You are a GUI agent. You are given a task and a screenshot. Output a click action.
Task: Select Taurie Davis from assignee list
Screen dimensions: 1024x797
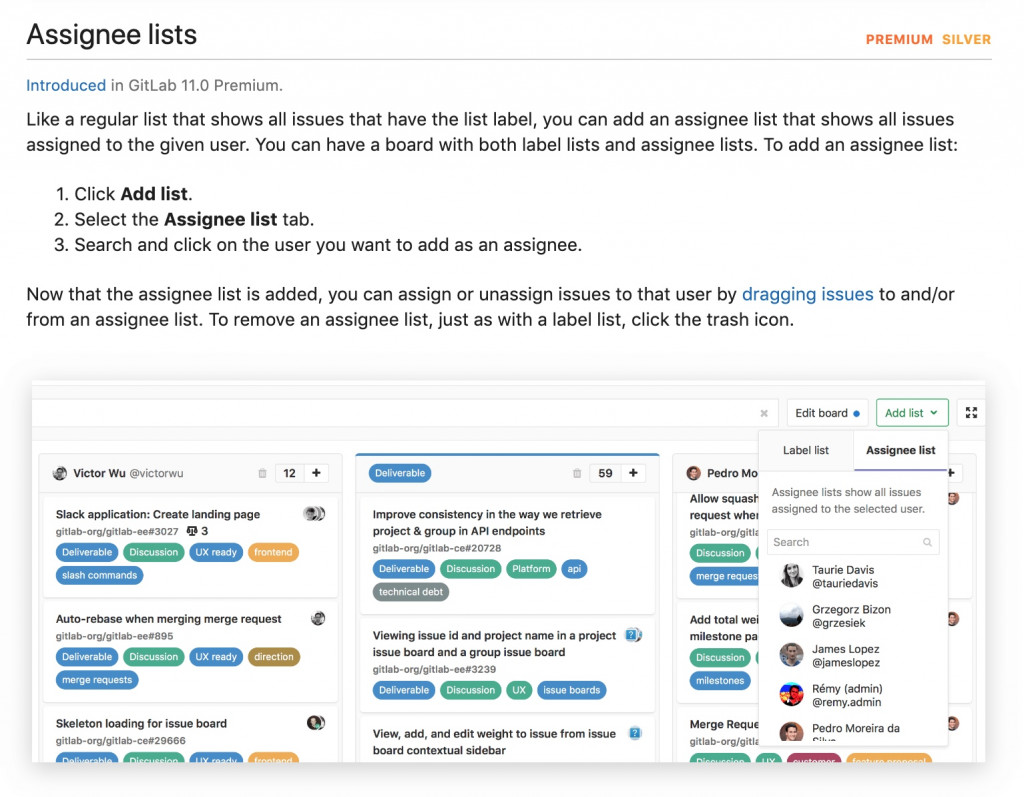(x=843, y=576)
